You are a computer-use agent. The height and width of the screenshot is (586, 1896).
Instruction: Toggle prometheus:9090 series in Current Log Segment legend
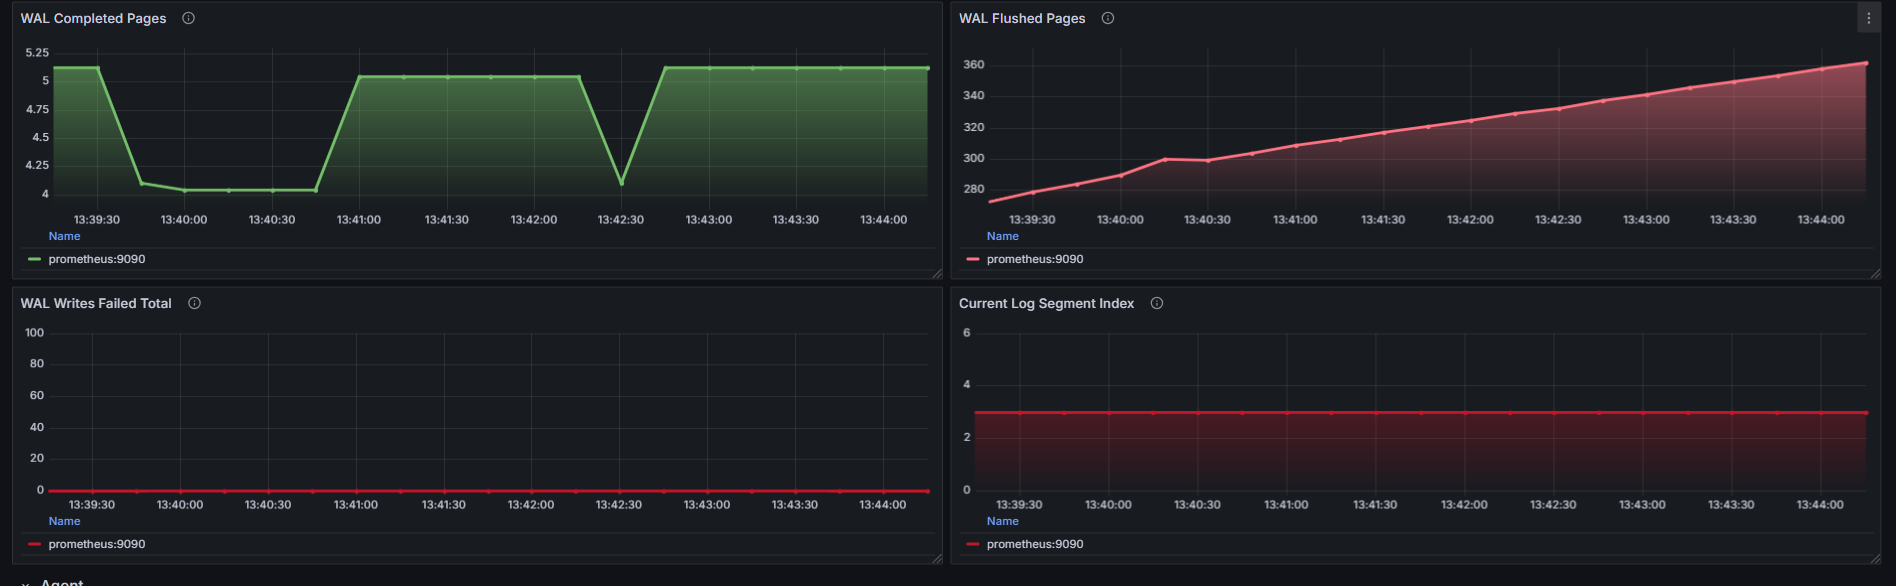[x=1034, y=544]
